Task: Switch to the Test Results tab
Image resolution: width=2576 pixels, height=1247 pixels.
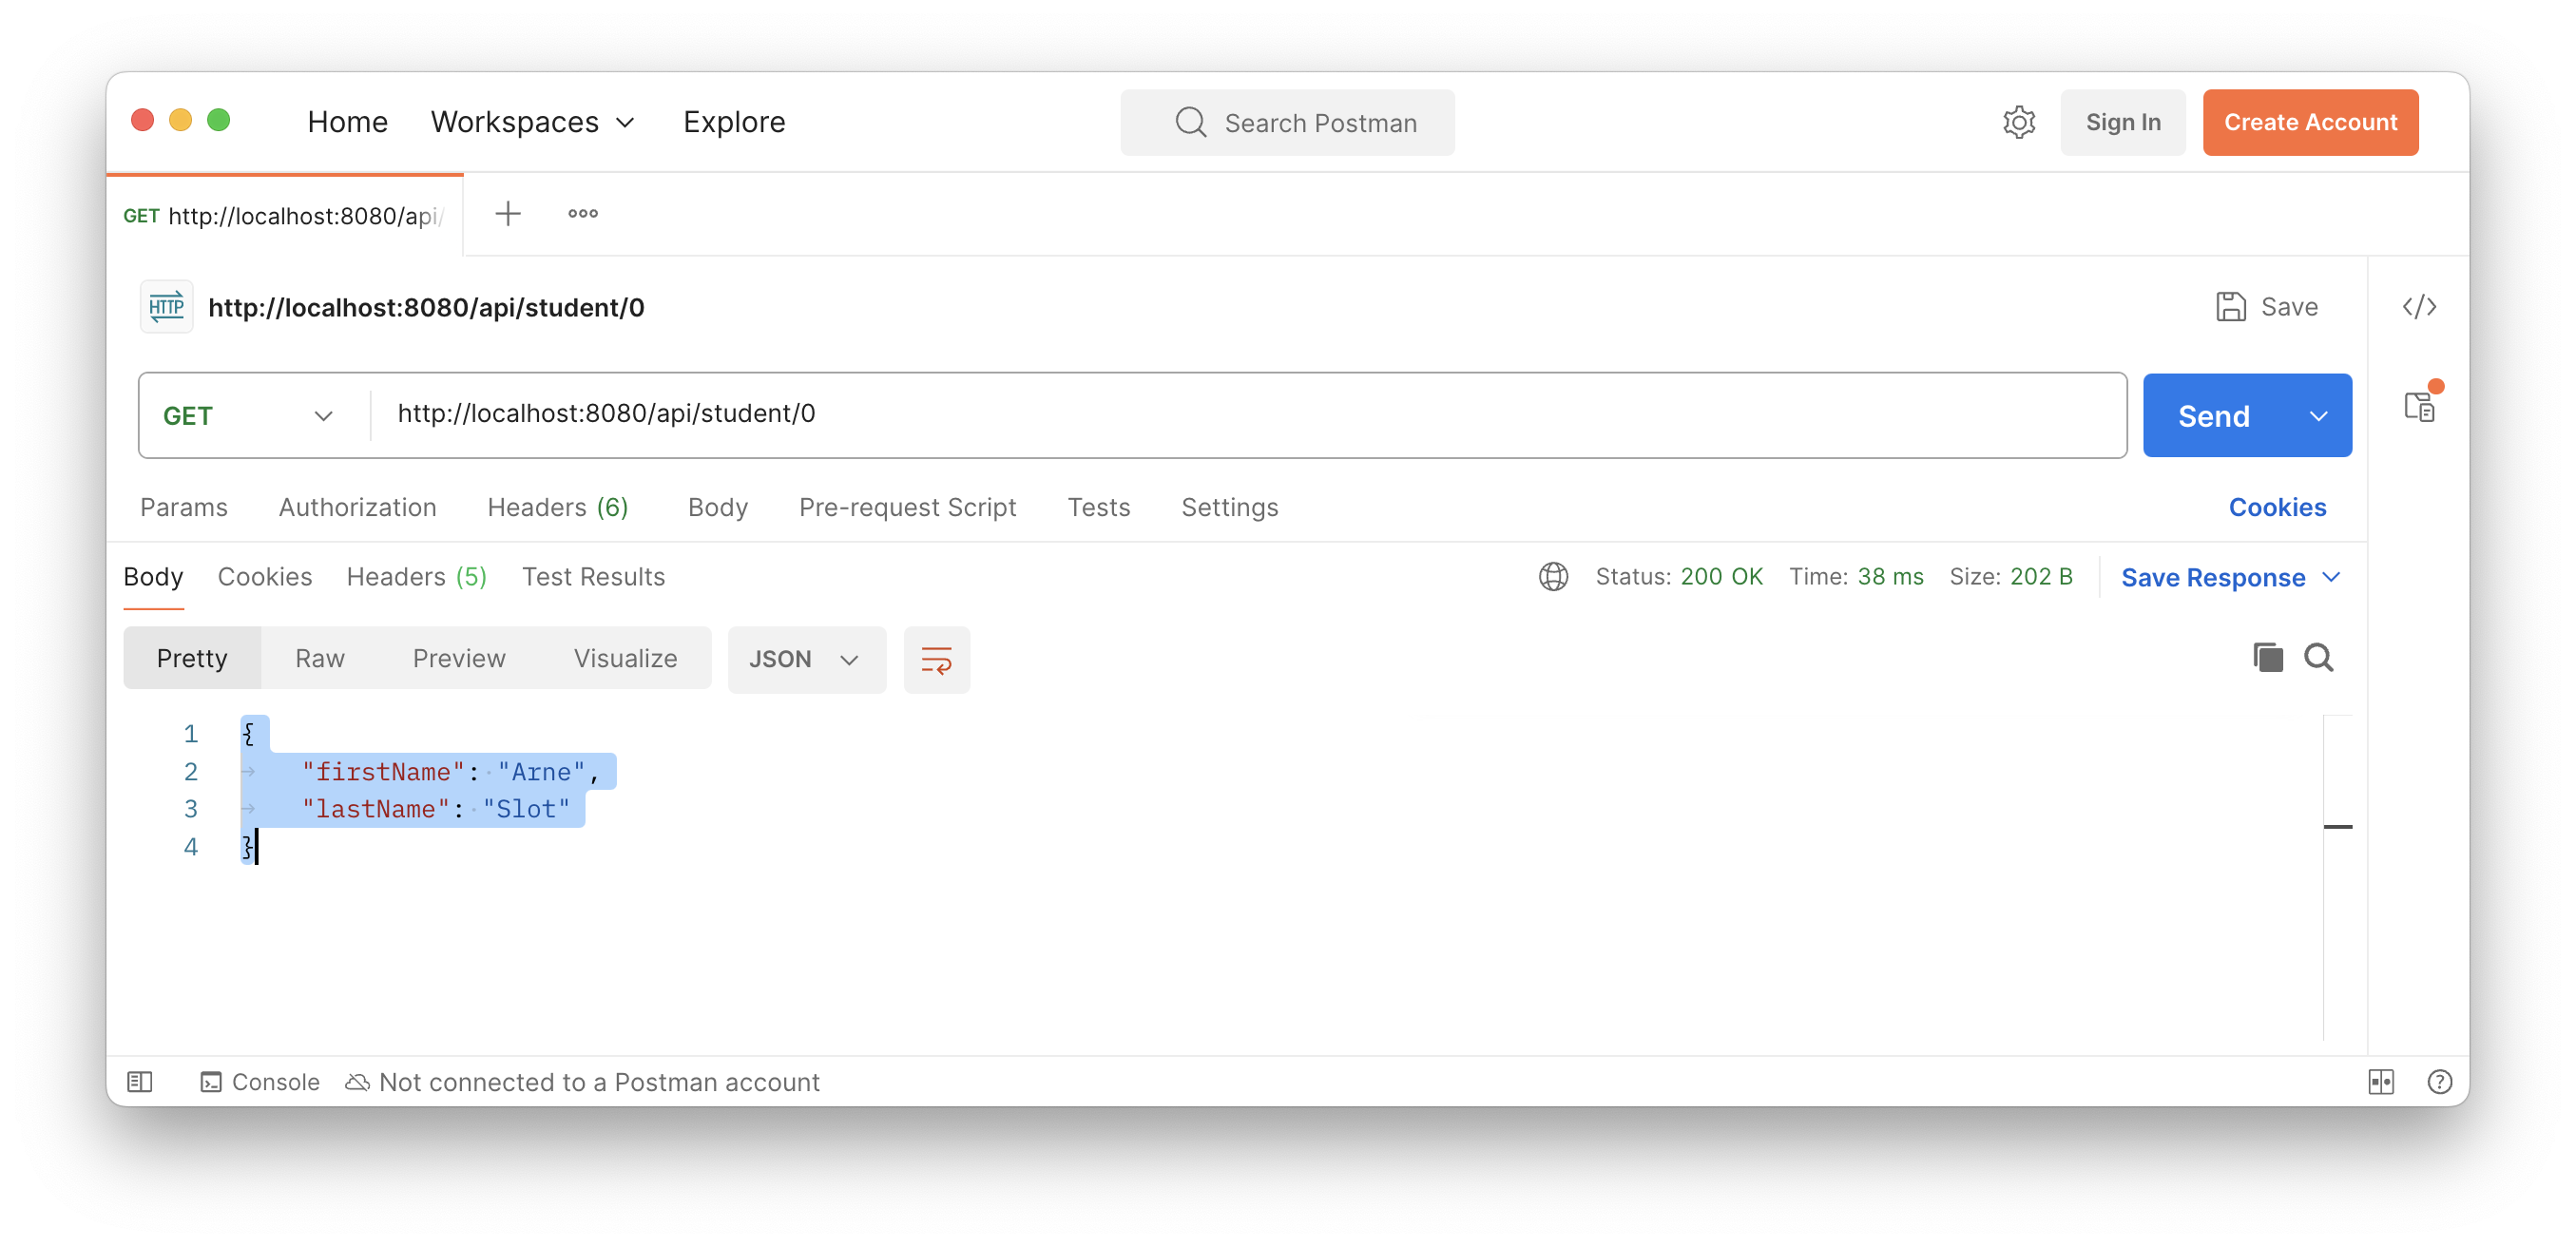Action: tap(593, 577)
